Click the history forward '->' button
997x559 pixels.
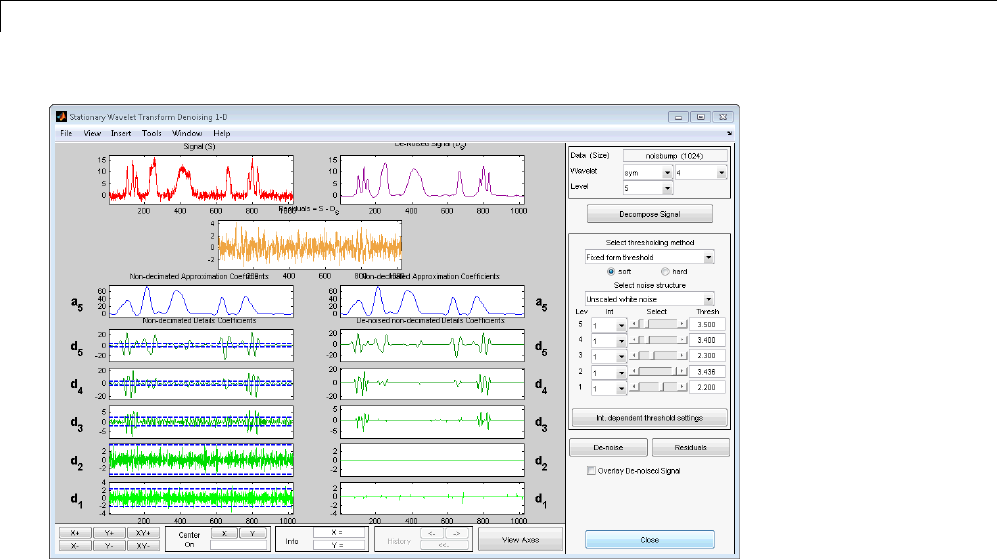[x=455, y=533]
